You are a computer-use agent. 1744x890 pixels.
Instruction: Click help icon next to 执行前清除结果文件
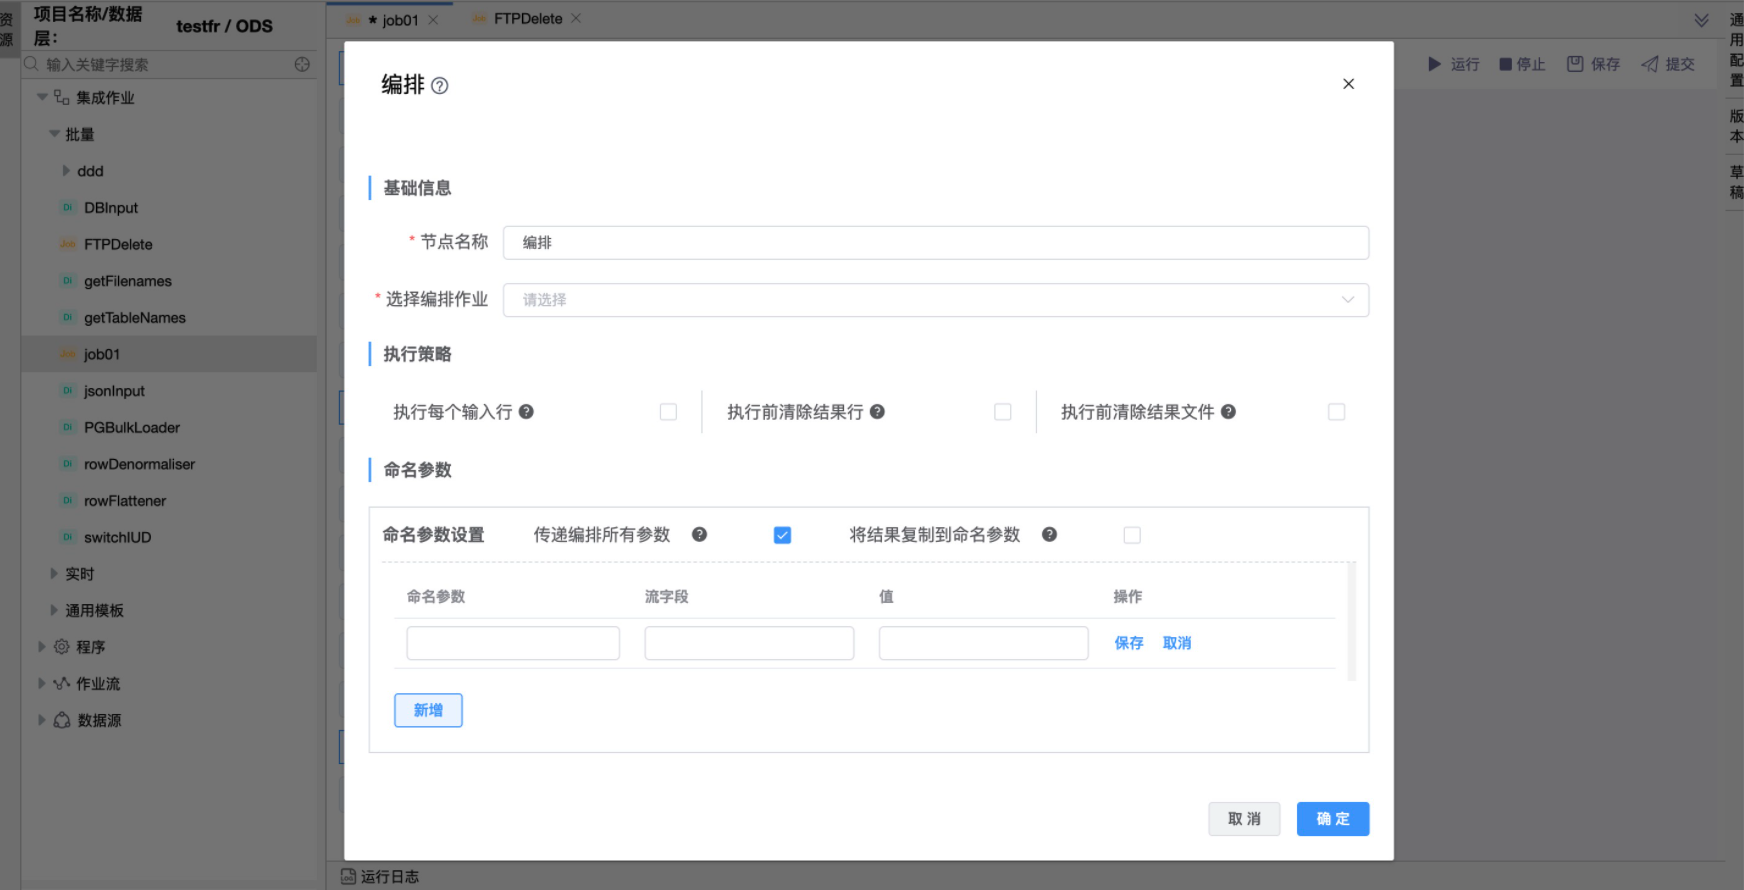coord(1228,412)
